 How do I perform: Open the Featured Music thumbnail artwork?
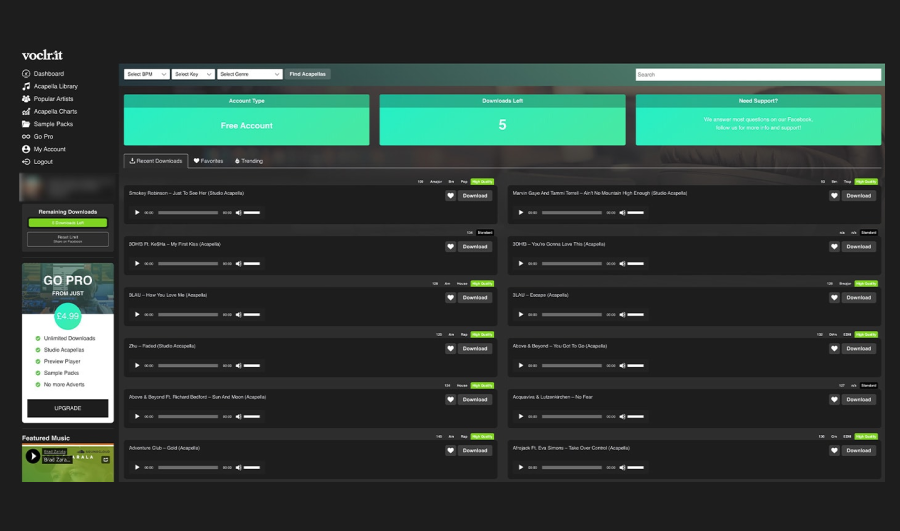[68, 463]
